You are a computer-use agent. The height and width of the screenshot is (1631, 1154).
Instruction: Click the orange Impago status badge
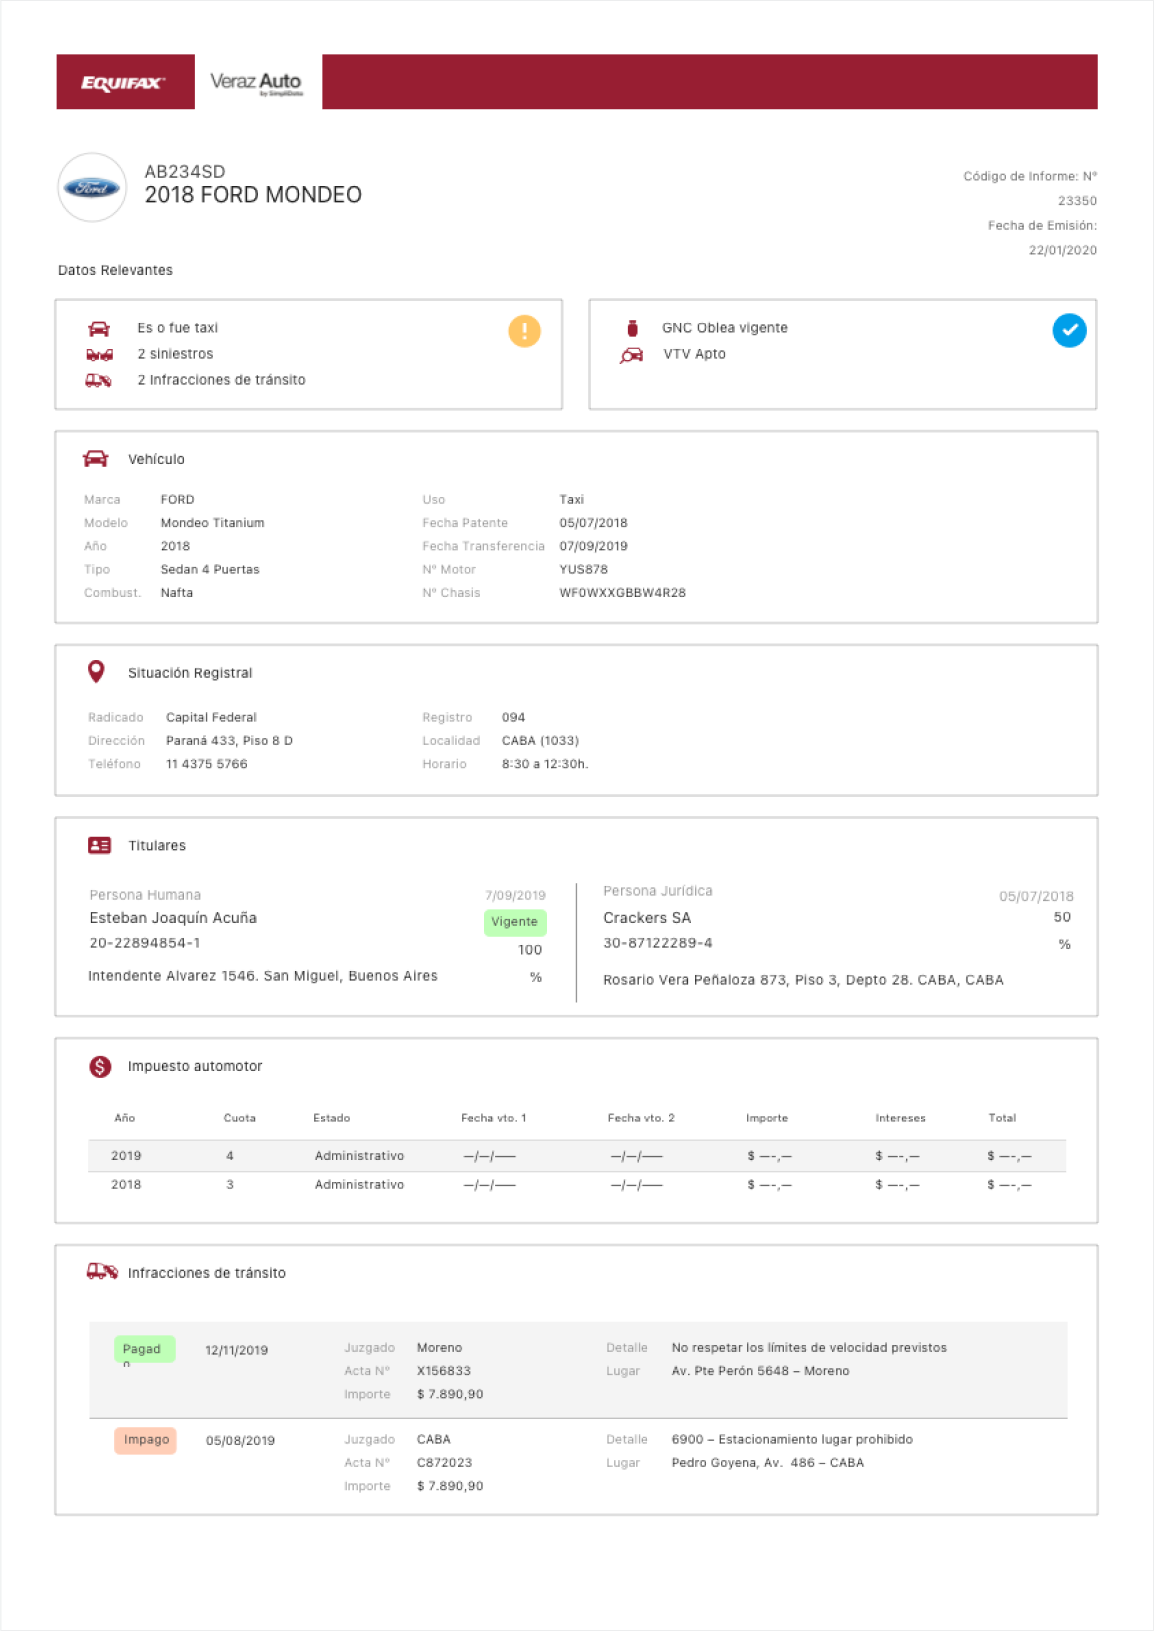(145, 1440)
